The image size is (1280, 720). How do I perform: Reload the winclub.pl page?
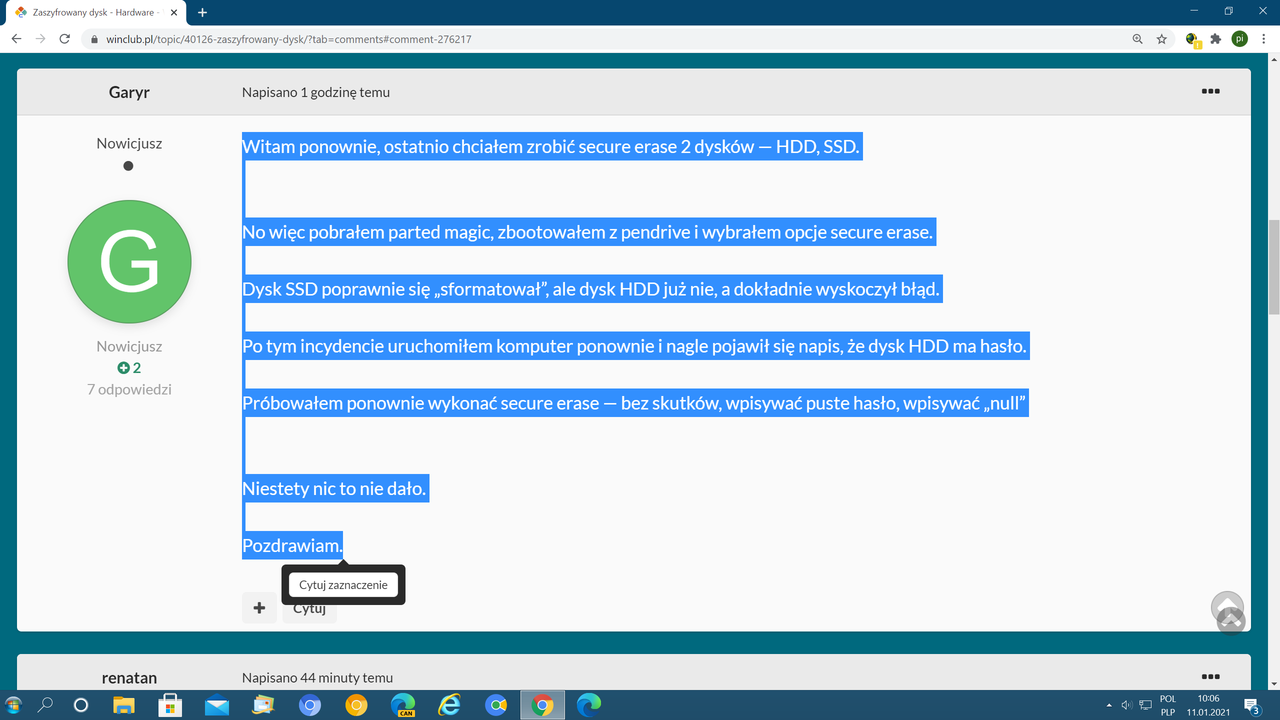point(66,39)
